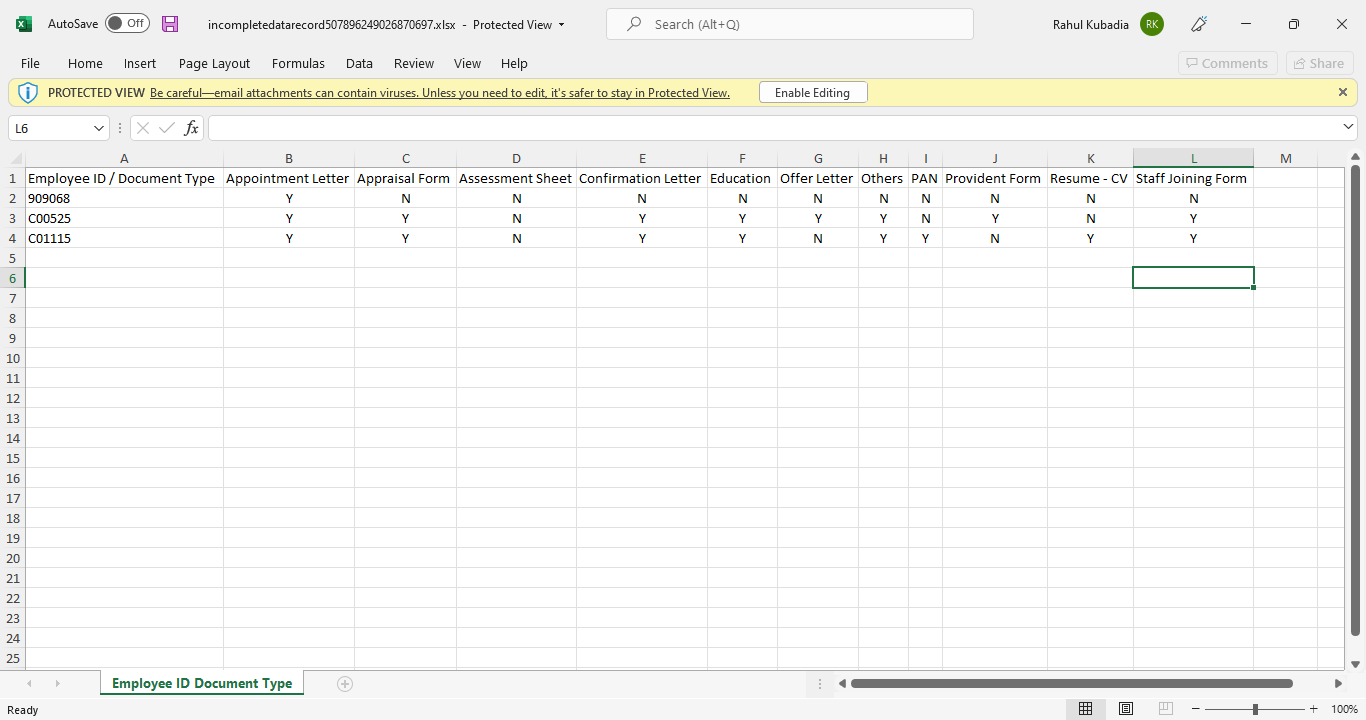The width and height of the screenshot is (1366, 720).
Task: Select the Normal view icon in status bar
Action: [x=1085, y=708]
